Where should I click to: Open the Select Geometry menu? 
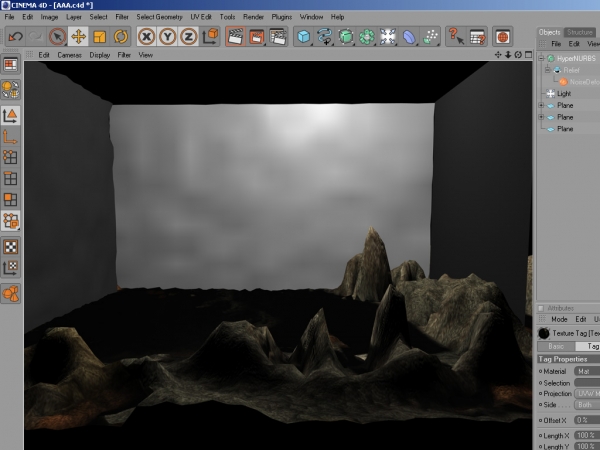point(159,17)
